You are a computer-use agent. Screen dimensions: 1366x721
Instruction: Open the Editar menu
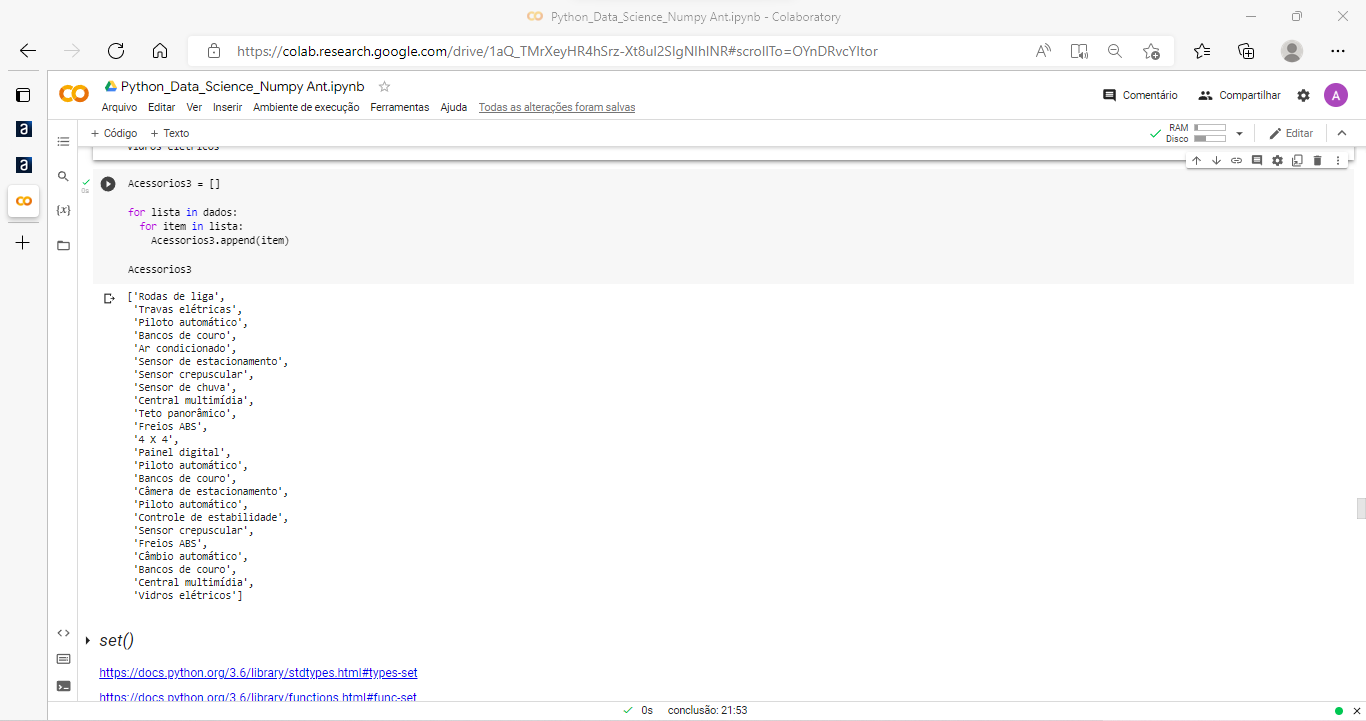coord(161,107)
